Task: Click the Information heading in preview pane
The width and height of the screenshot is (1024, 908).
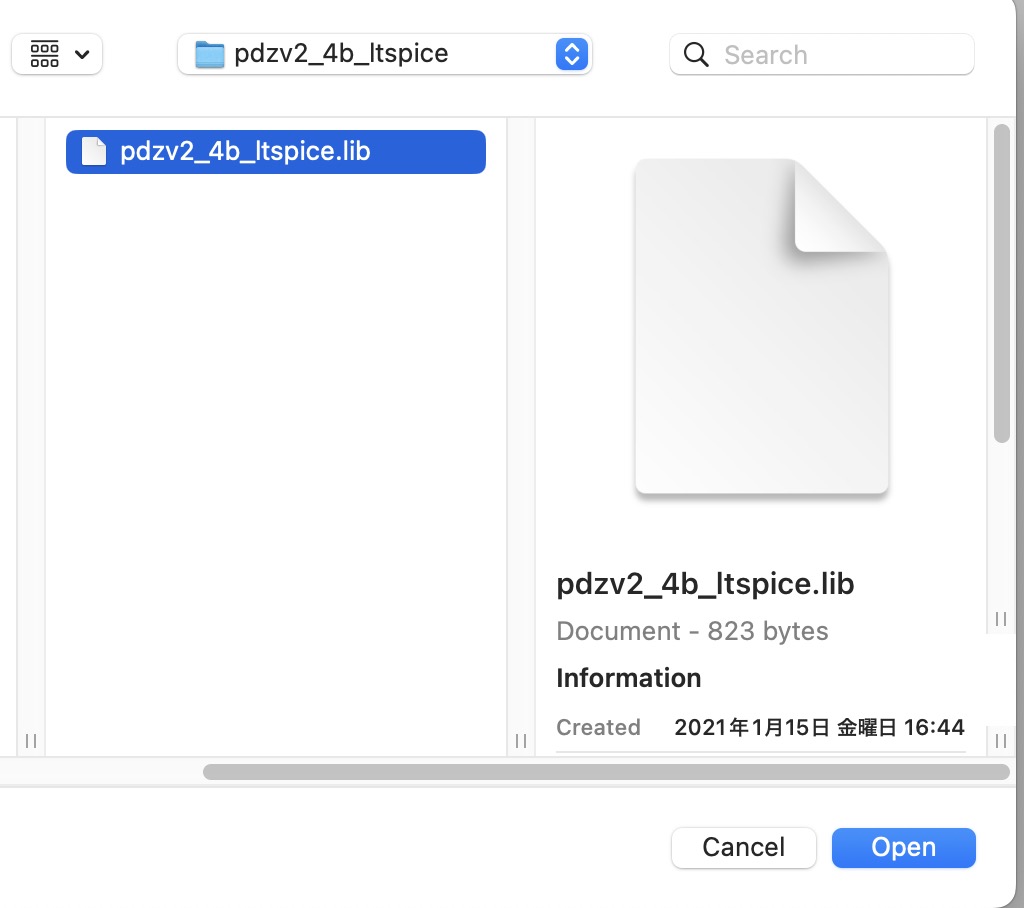Action: (628, 678)
